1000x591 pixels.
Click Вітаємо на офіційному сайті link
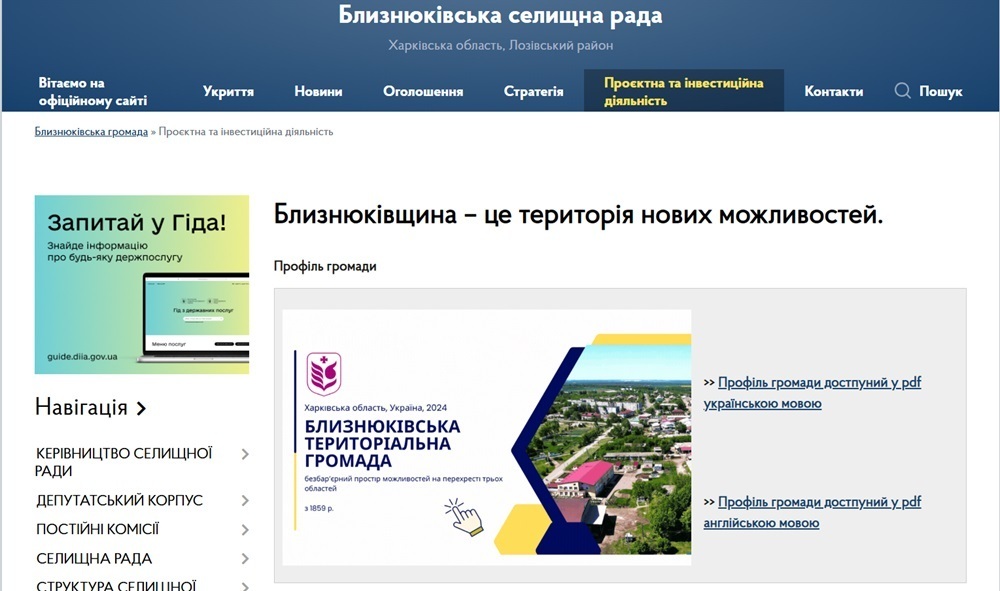[x=93, y=91]
